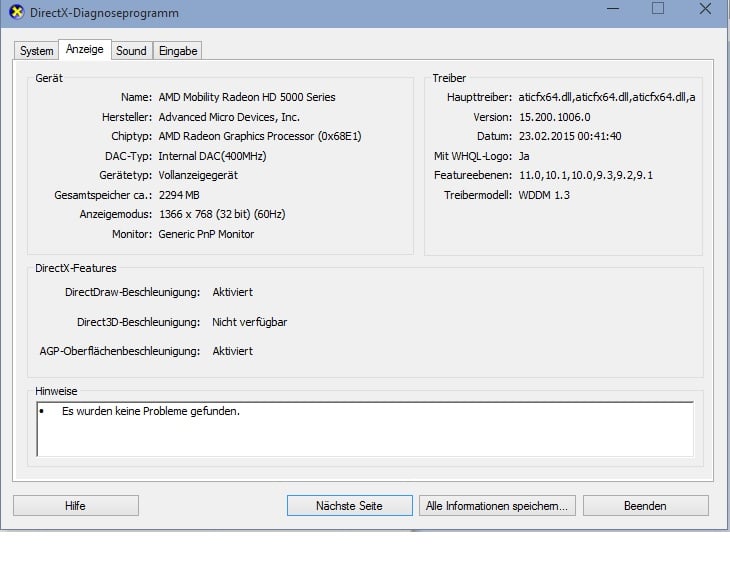Click 'Nicht verfügbar' Direct3D status
The image size is (730, 568).
[x=250, y=322]
